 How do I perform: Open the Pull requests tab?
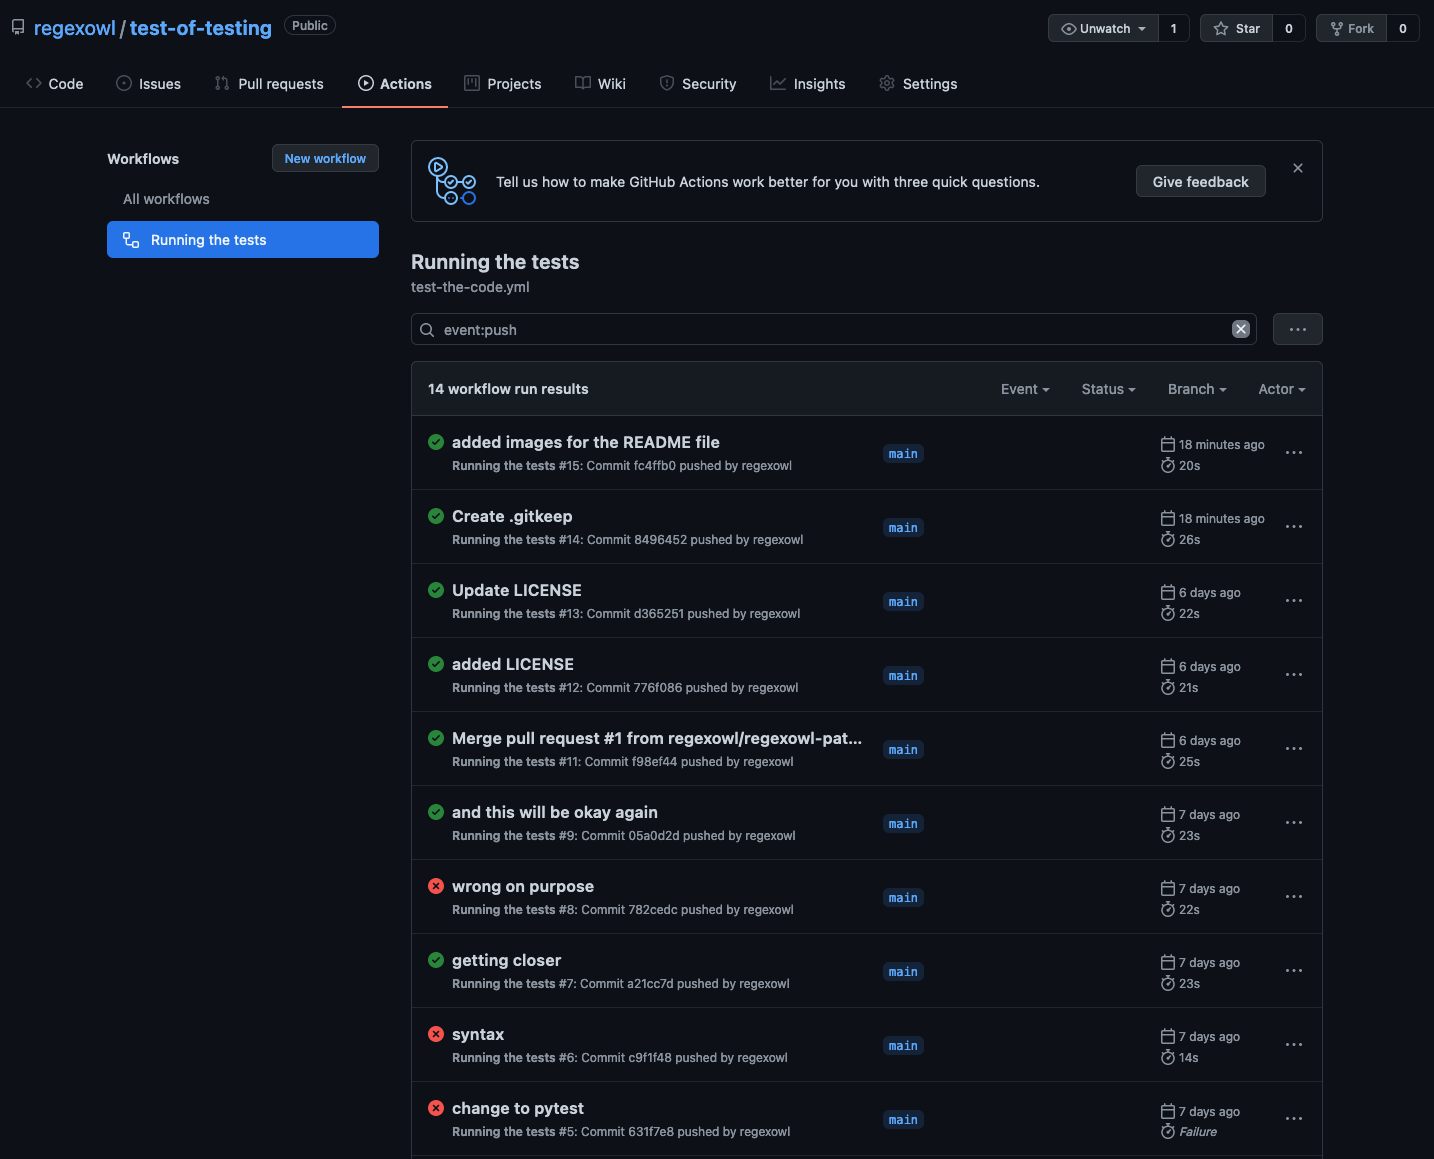tap(269, 84)
